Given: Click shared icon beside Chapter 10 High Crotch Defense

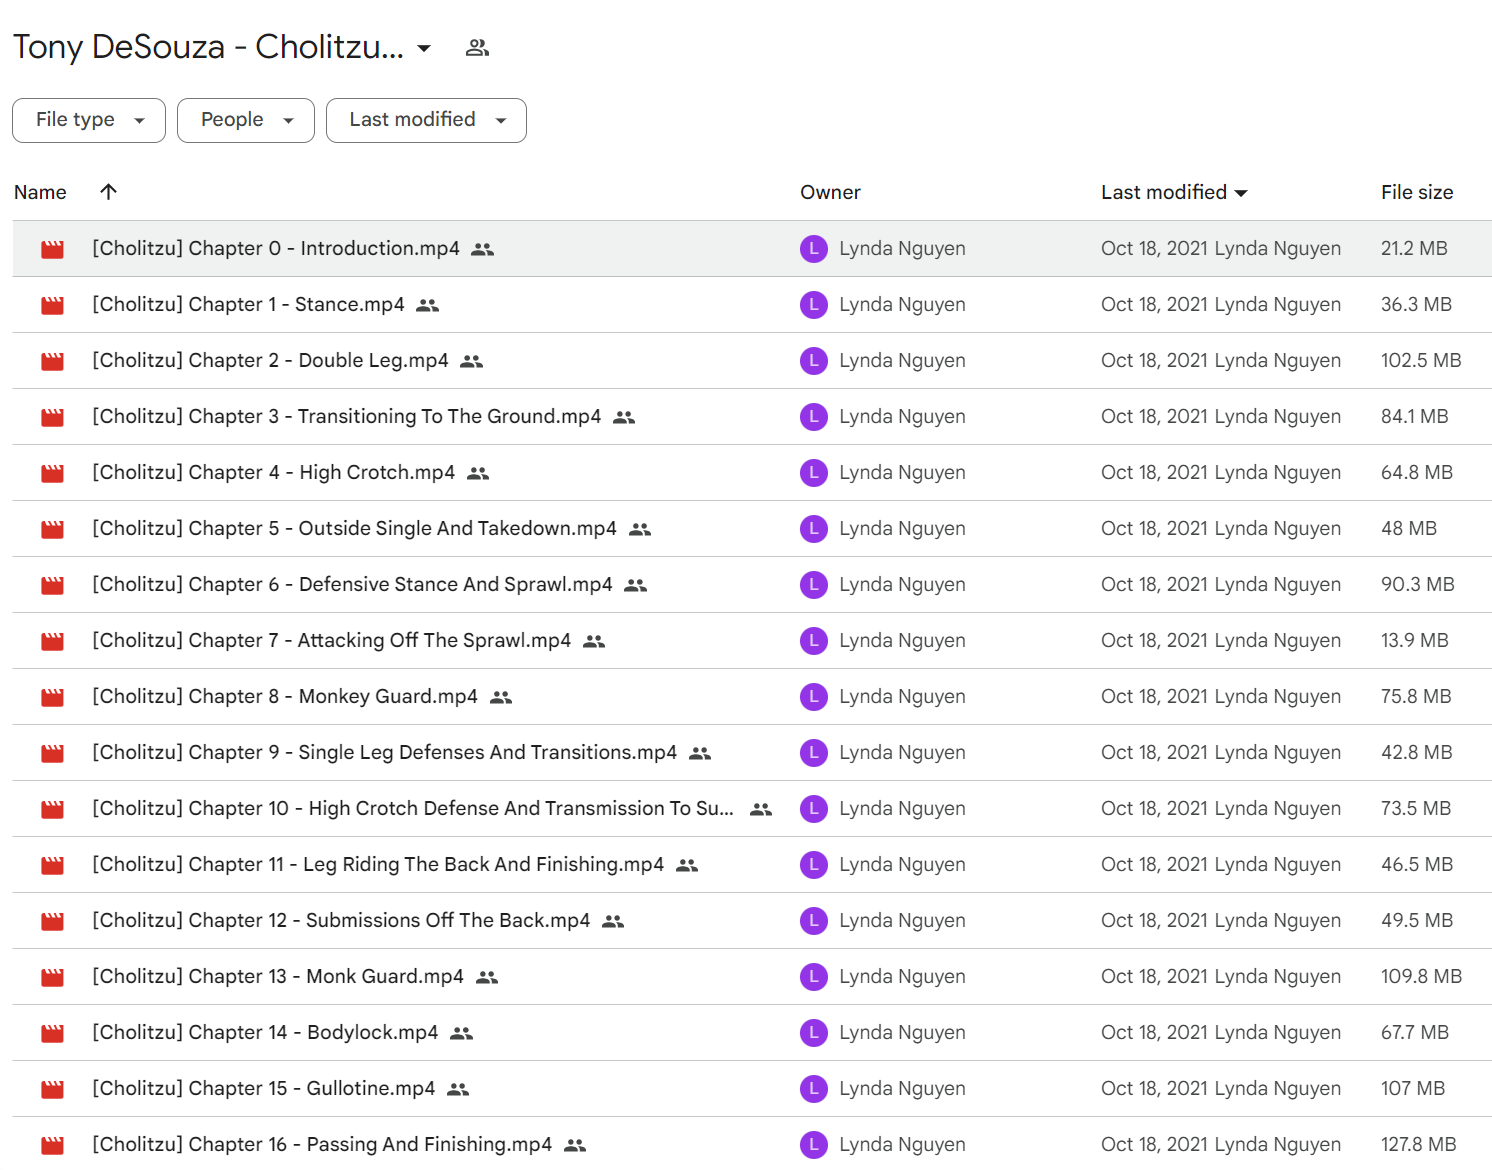Looking at the screenshot, I should coord(761,809).
